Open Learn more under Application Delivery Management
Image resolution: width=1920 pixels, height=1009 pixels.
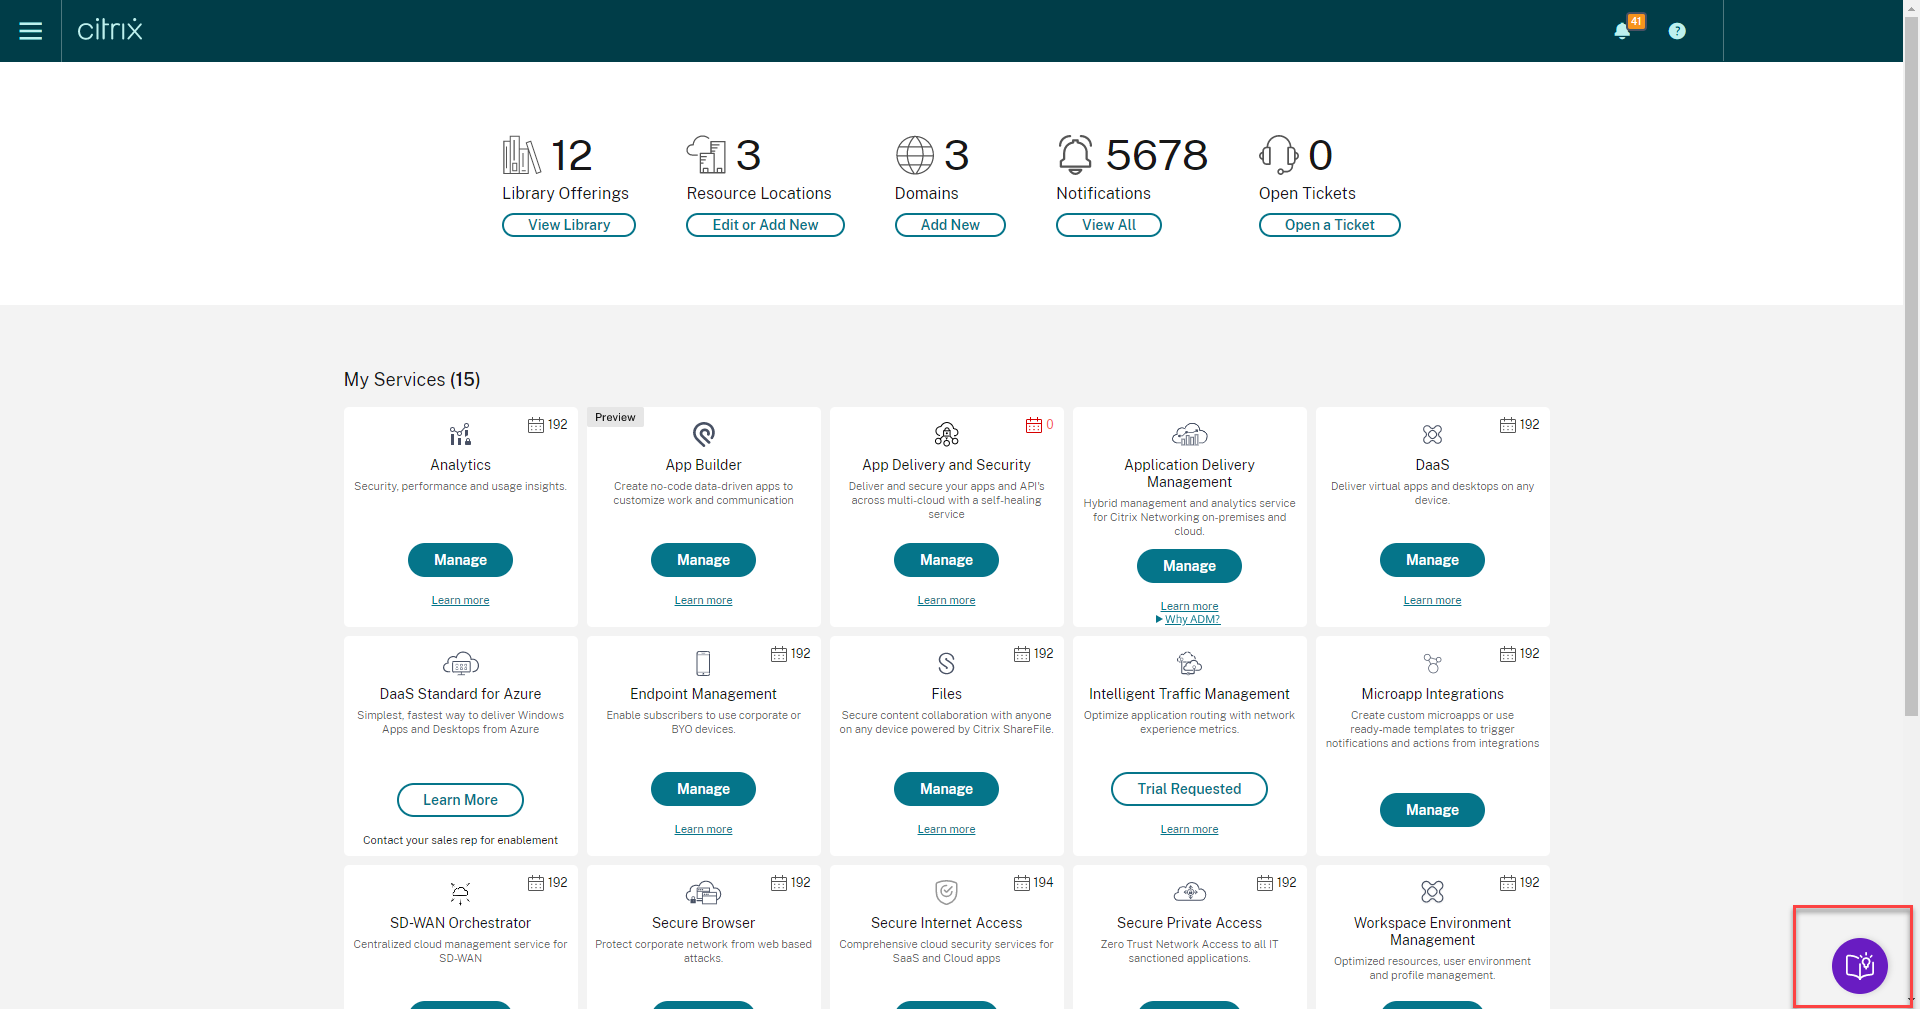pyautogui.click(x=1189, y=606)
